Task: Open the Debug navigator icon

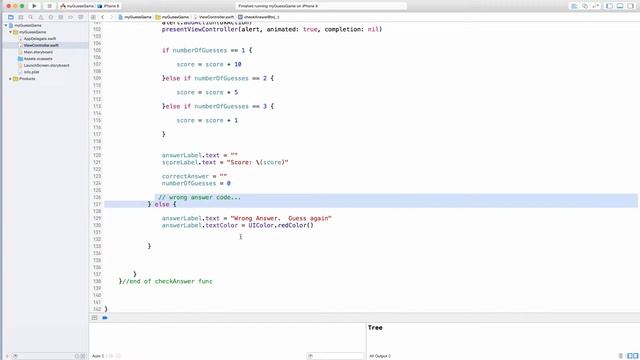Action: [61, 17]
